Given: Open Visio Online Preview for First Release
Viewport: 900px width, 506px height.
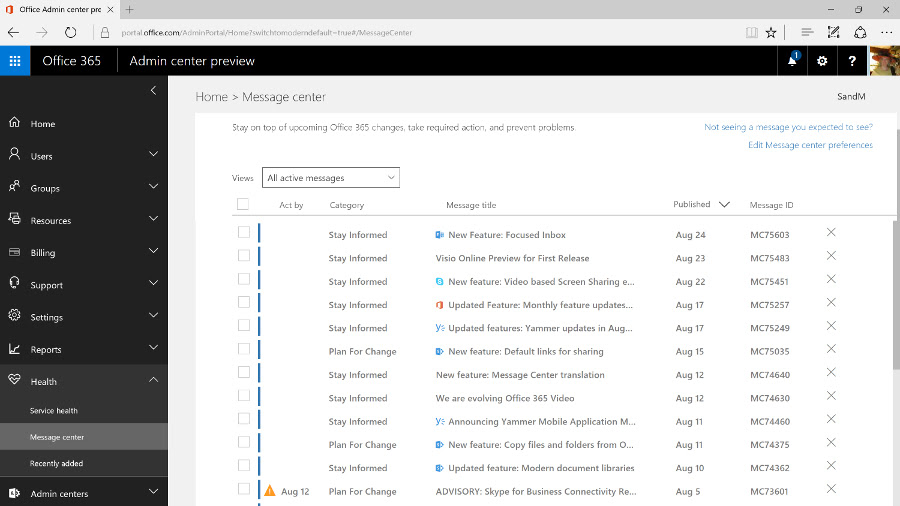Looking at the screenshot, I should pos(513,258).
